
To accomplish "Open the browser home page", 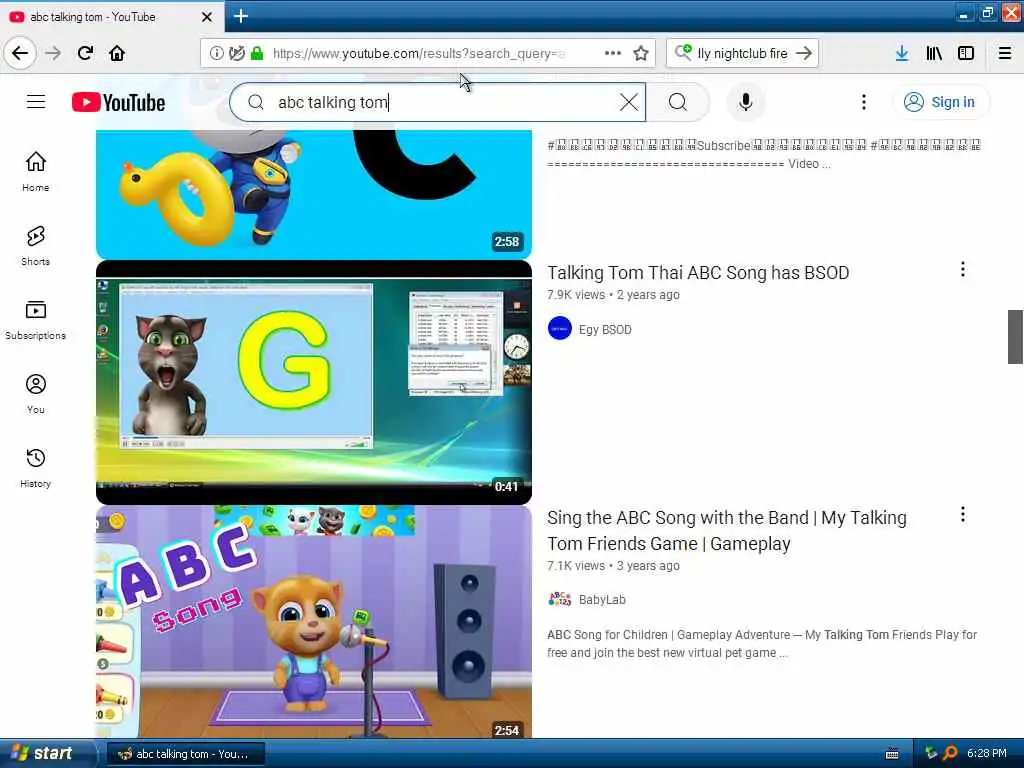I will (x=117, y=53).
